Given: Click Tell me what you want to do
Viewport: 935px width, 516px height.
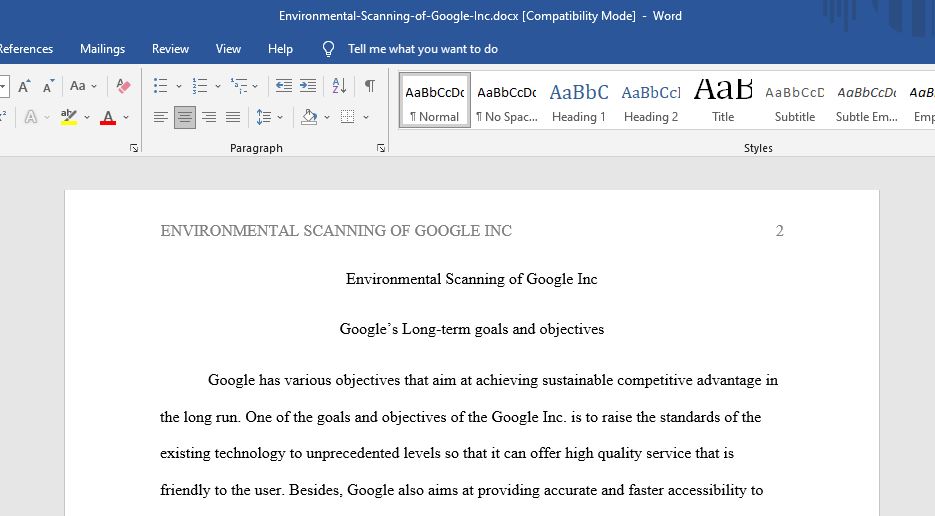Looking at the screenshot, I should pyautogui.click(x=423, y=49).
